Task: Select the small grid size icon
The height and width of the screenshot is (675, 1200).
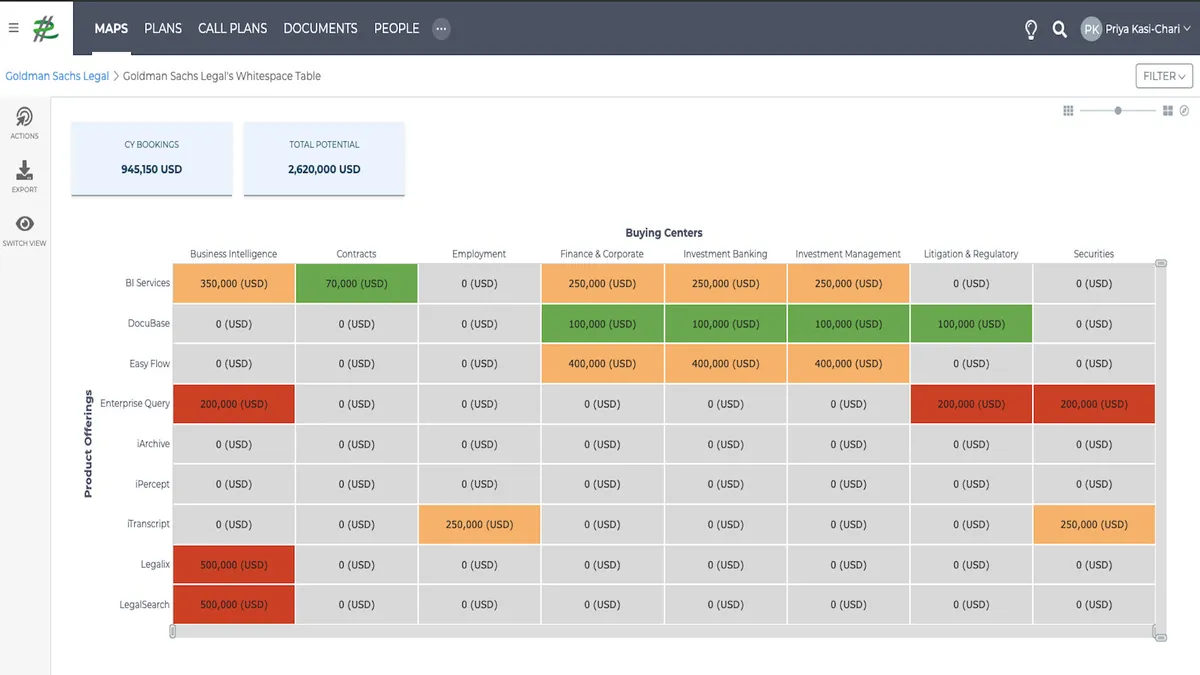Action: pos(1068,111)
